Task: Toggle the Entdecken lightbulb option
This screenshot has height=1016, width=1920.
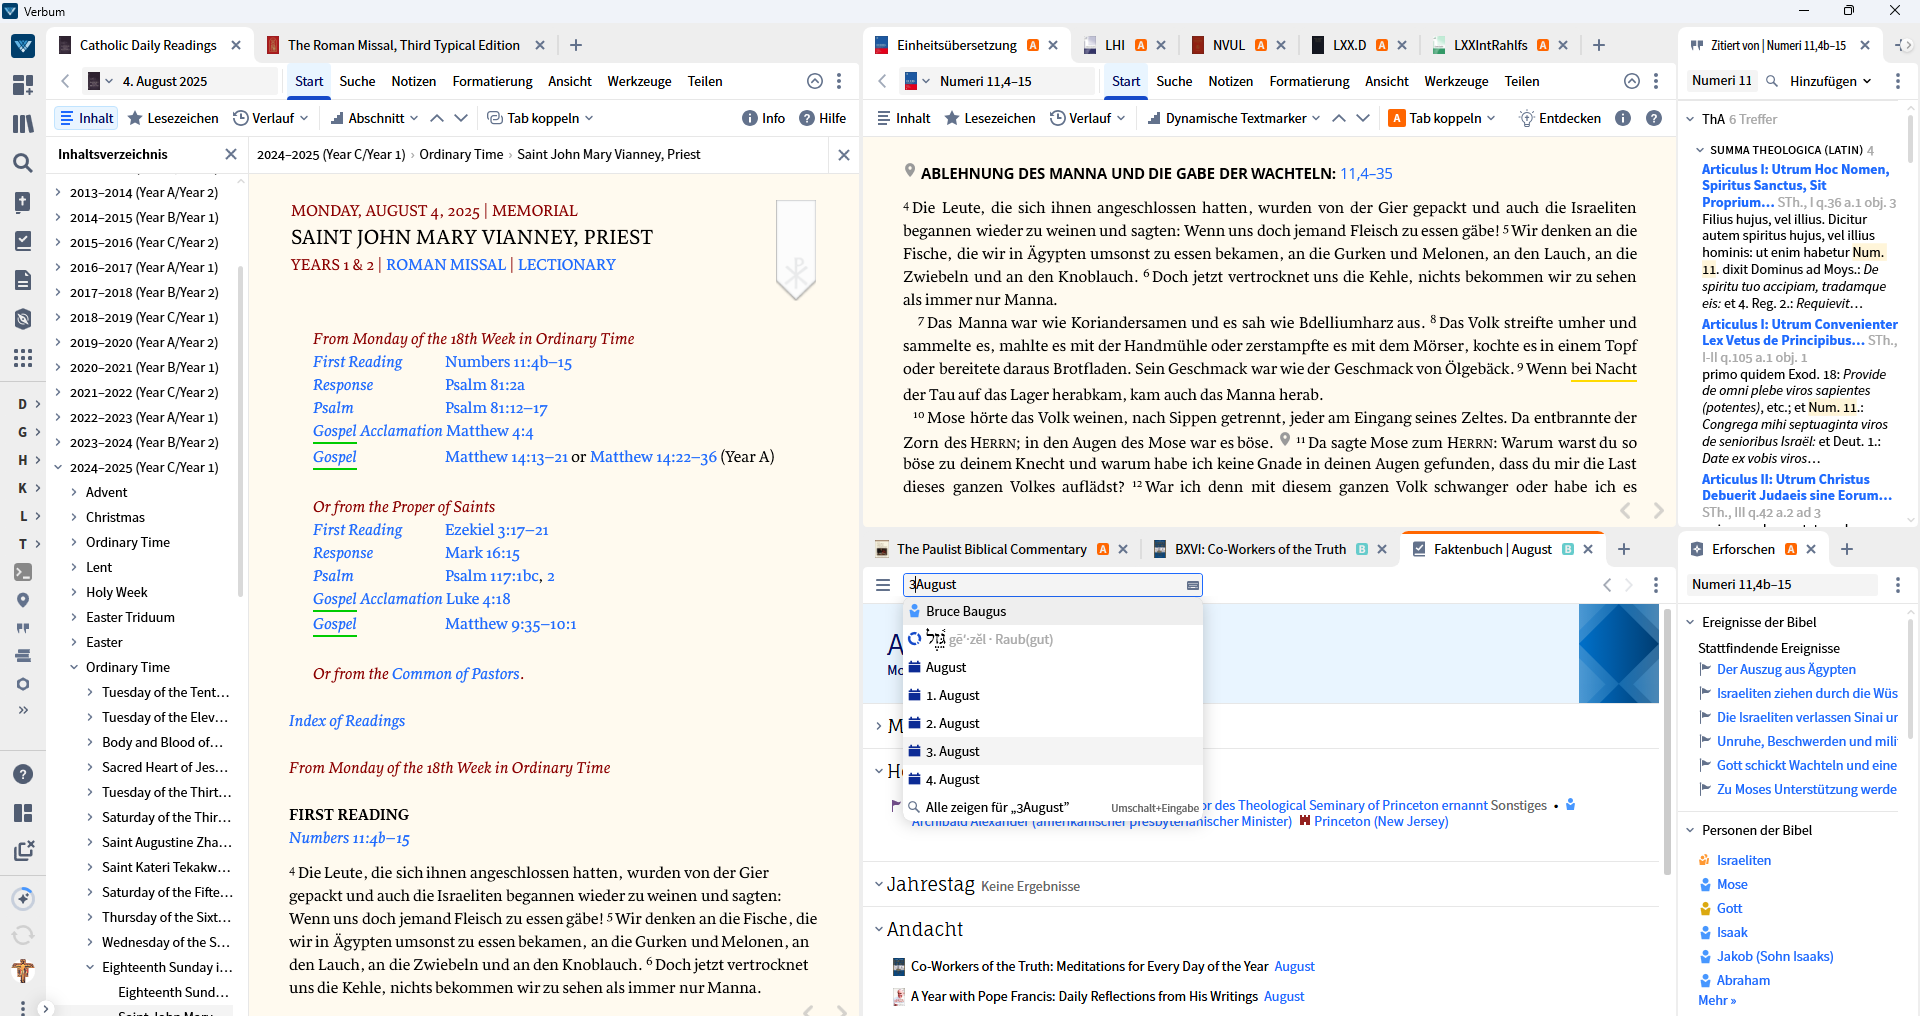Action: (1560, 118)
